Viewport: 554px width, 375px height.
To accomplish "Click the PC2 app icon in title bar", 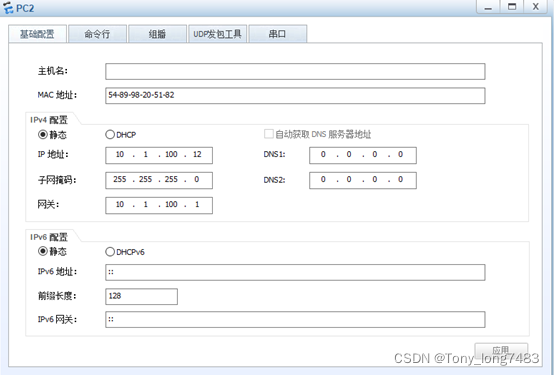I will click(x=8, y=7).
